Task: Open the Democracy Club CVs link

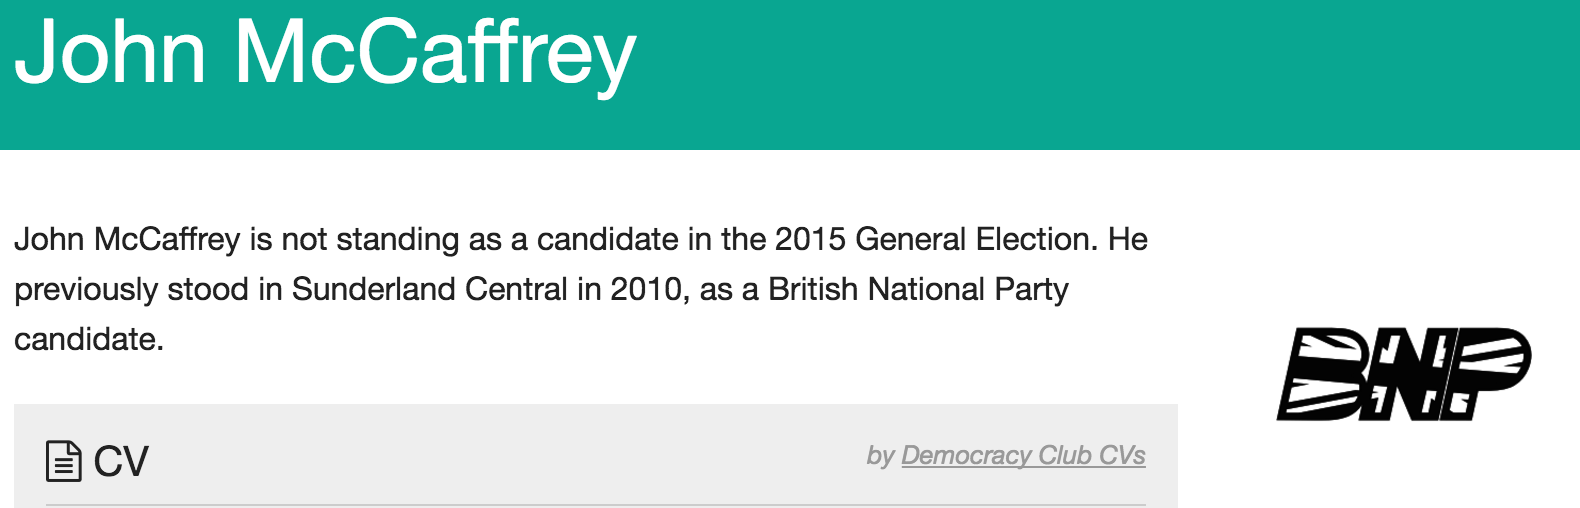Action: (x=1023, y=455)
